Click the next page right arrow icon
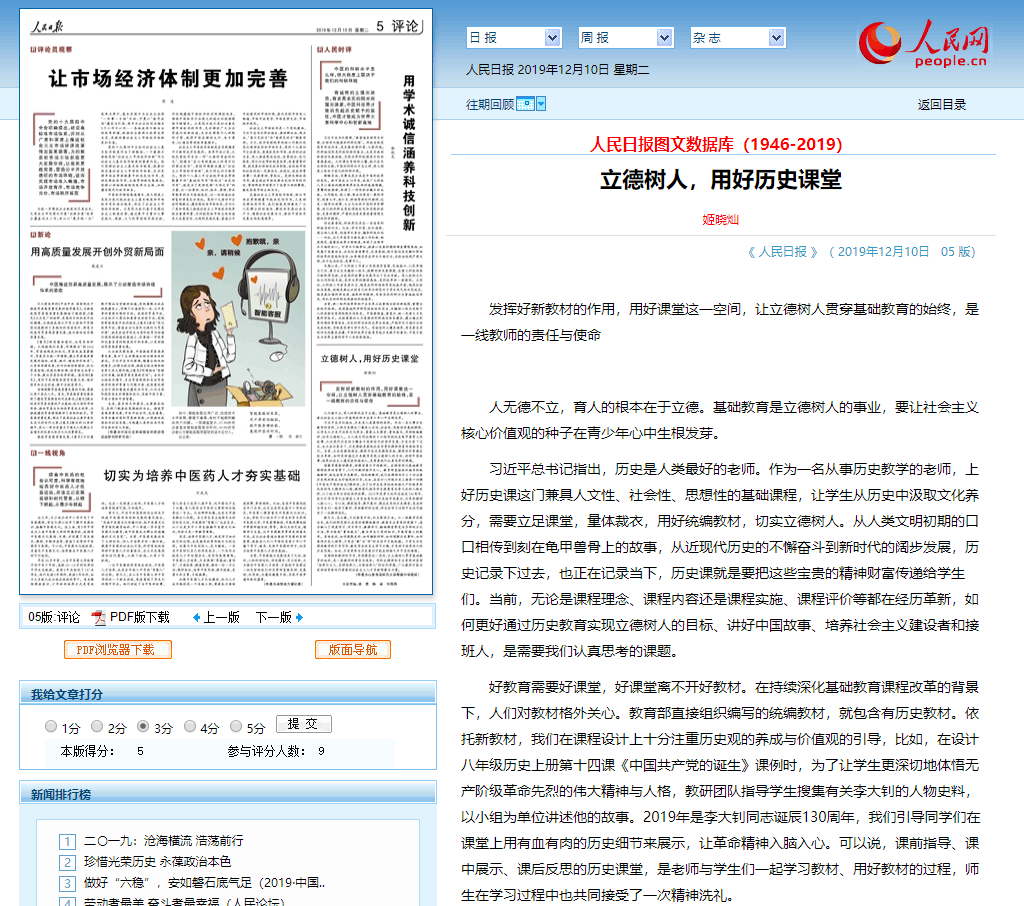This screenshot has height=906, width=1024. tap(299, 617)
